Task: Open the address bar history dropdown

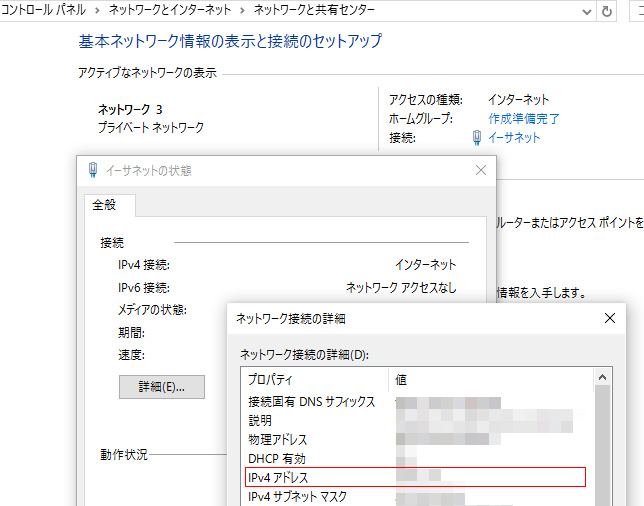Action: [586, 11]
